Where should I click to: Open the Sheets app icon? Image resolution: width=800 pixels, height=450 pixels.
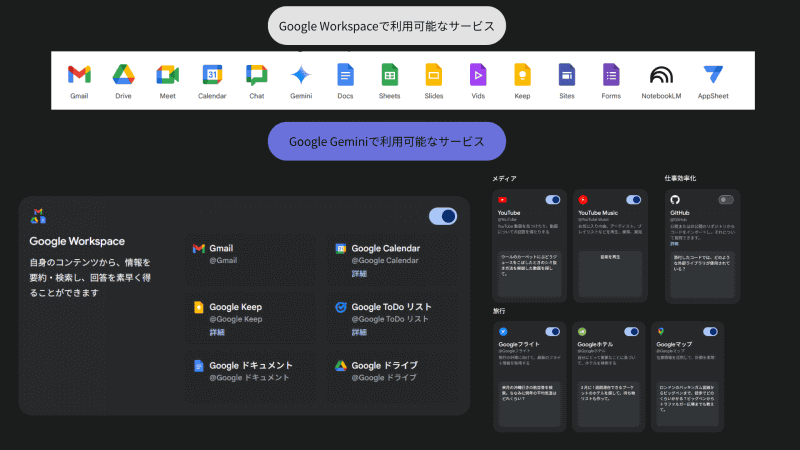[390, 75]
